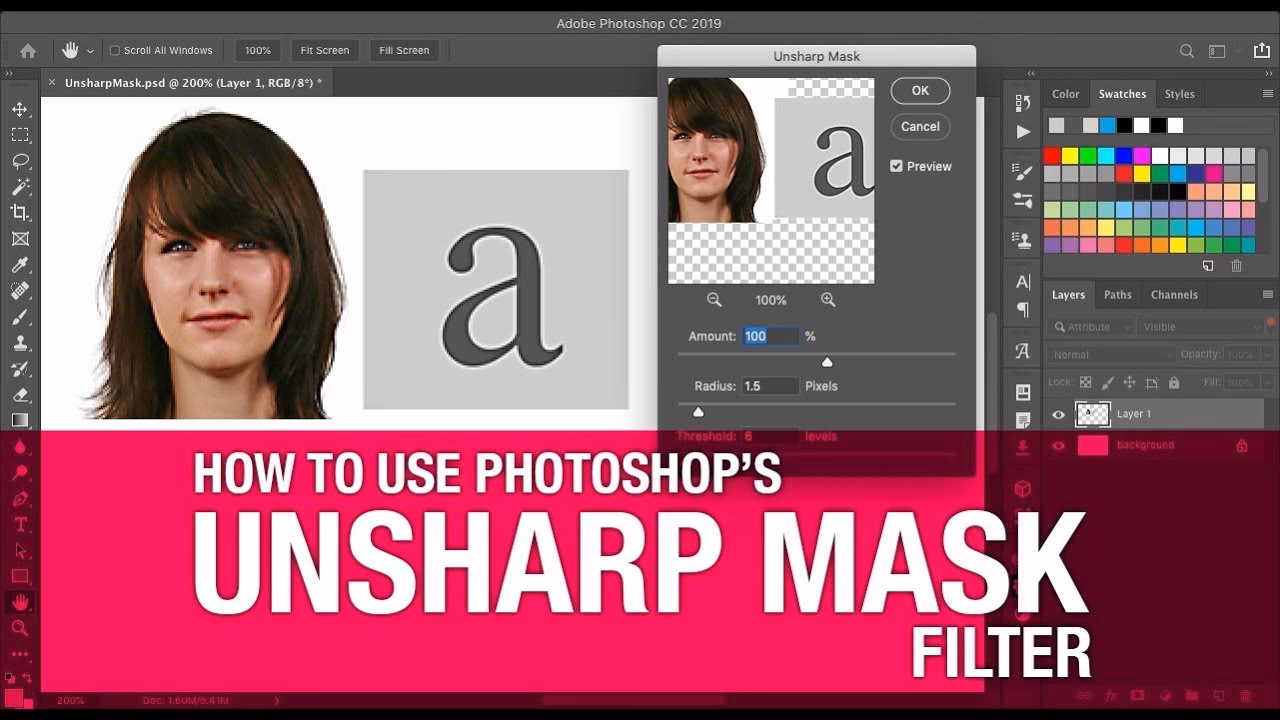Select the Clone Stamp tool

[20, 342]
